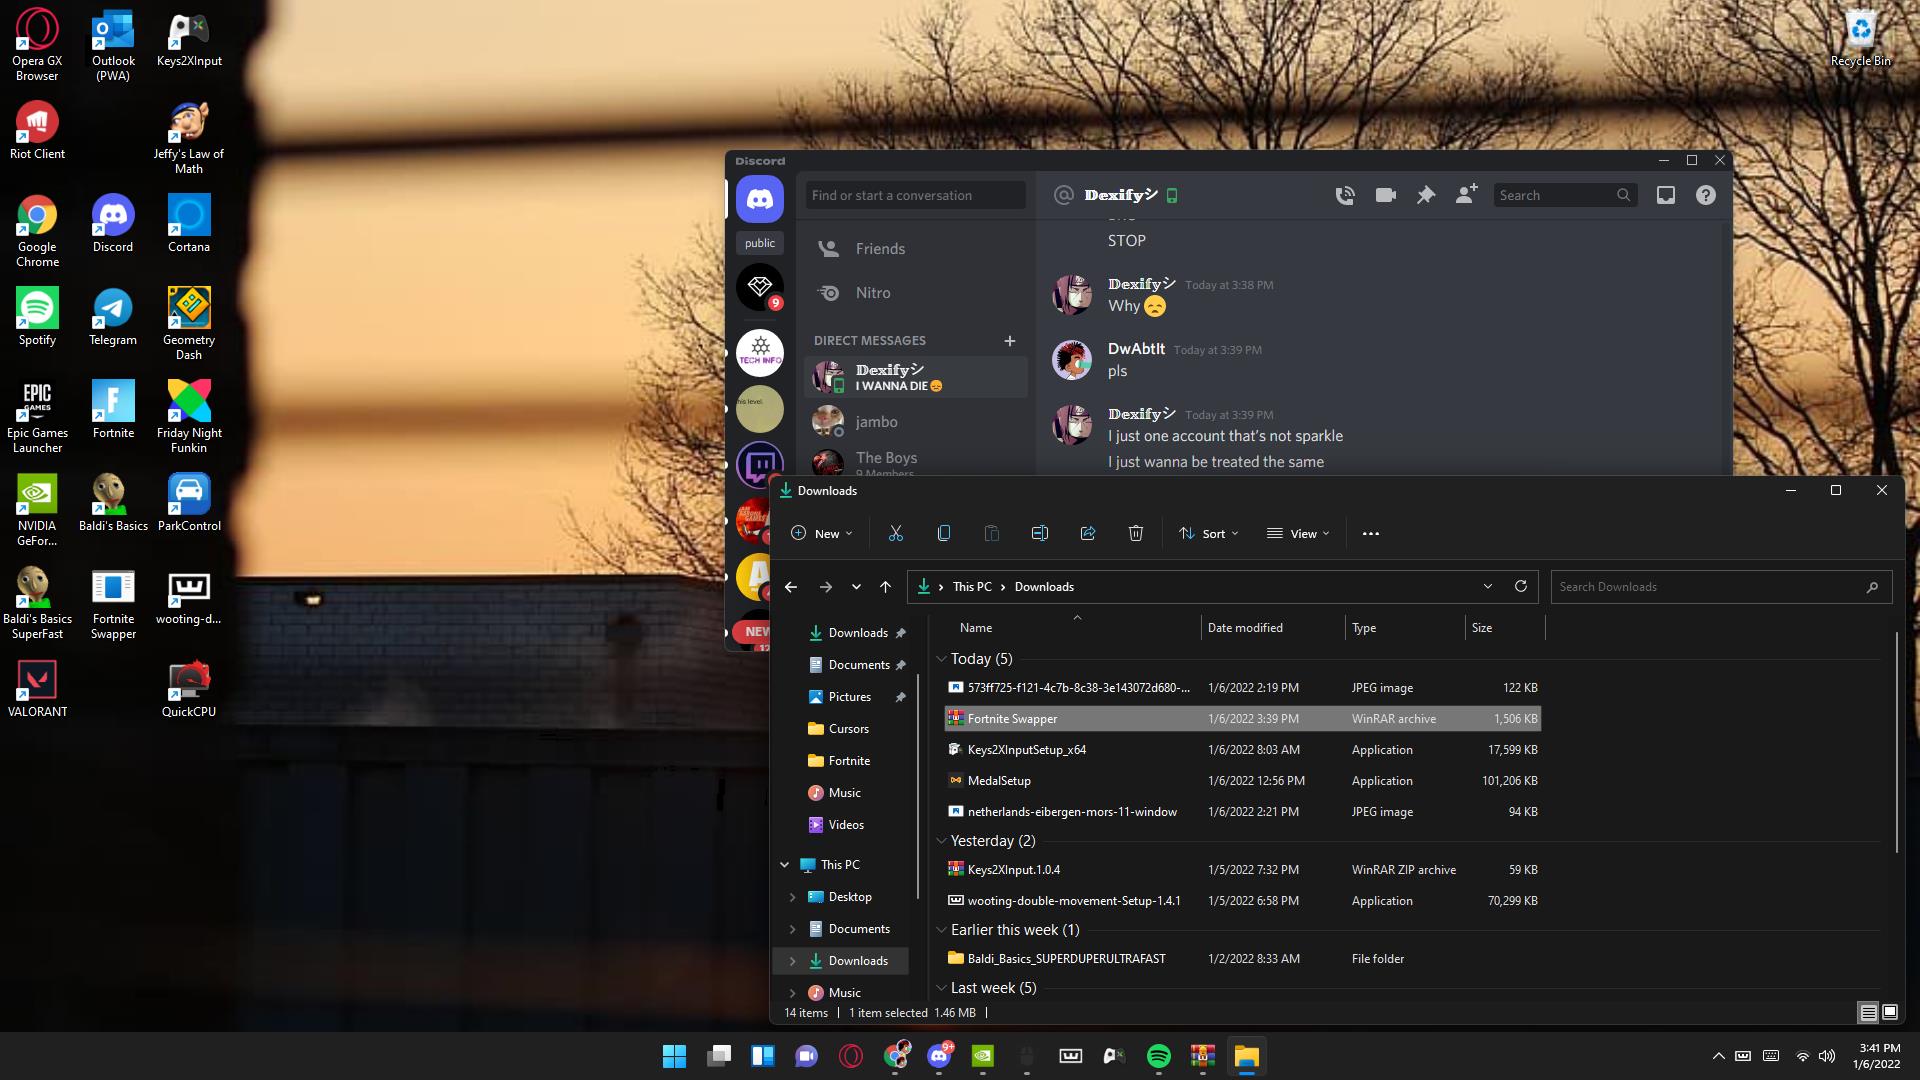This screenshot has width=1920, height=1080.
Task: Open pinned messages in Discord
Action: coord(1426,196)
